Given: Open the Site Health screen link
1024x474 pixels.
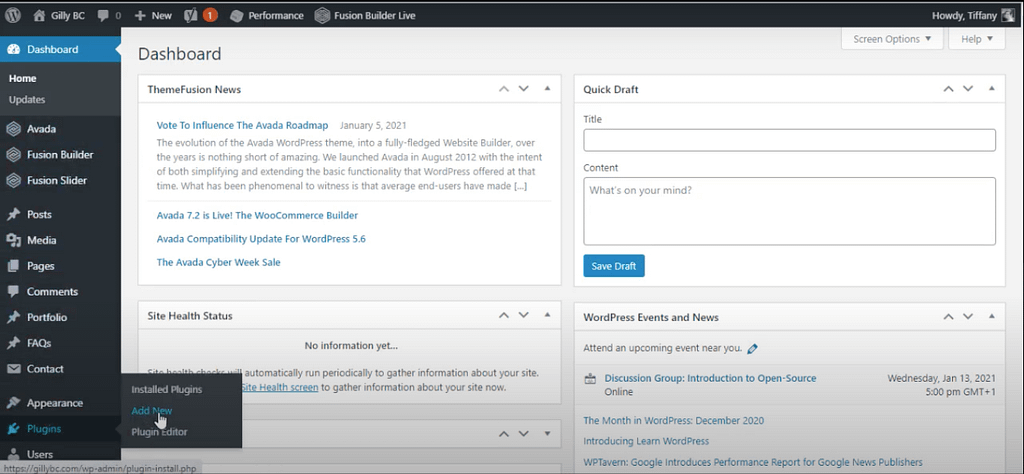Looking at the screenshot, I should (280, 387).
